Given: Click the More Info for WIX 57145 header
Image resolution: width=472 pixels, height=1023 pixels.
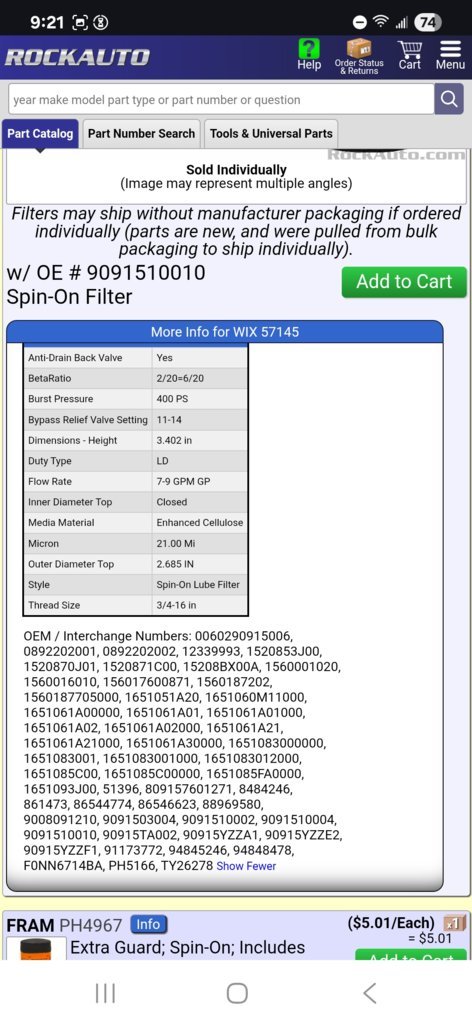Looking at the screenshot, I should pos(225,331).
